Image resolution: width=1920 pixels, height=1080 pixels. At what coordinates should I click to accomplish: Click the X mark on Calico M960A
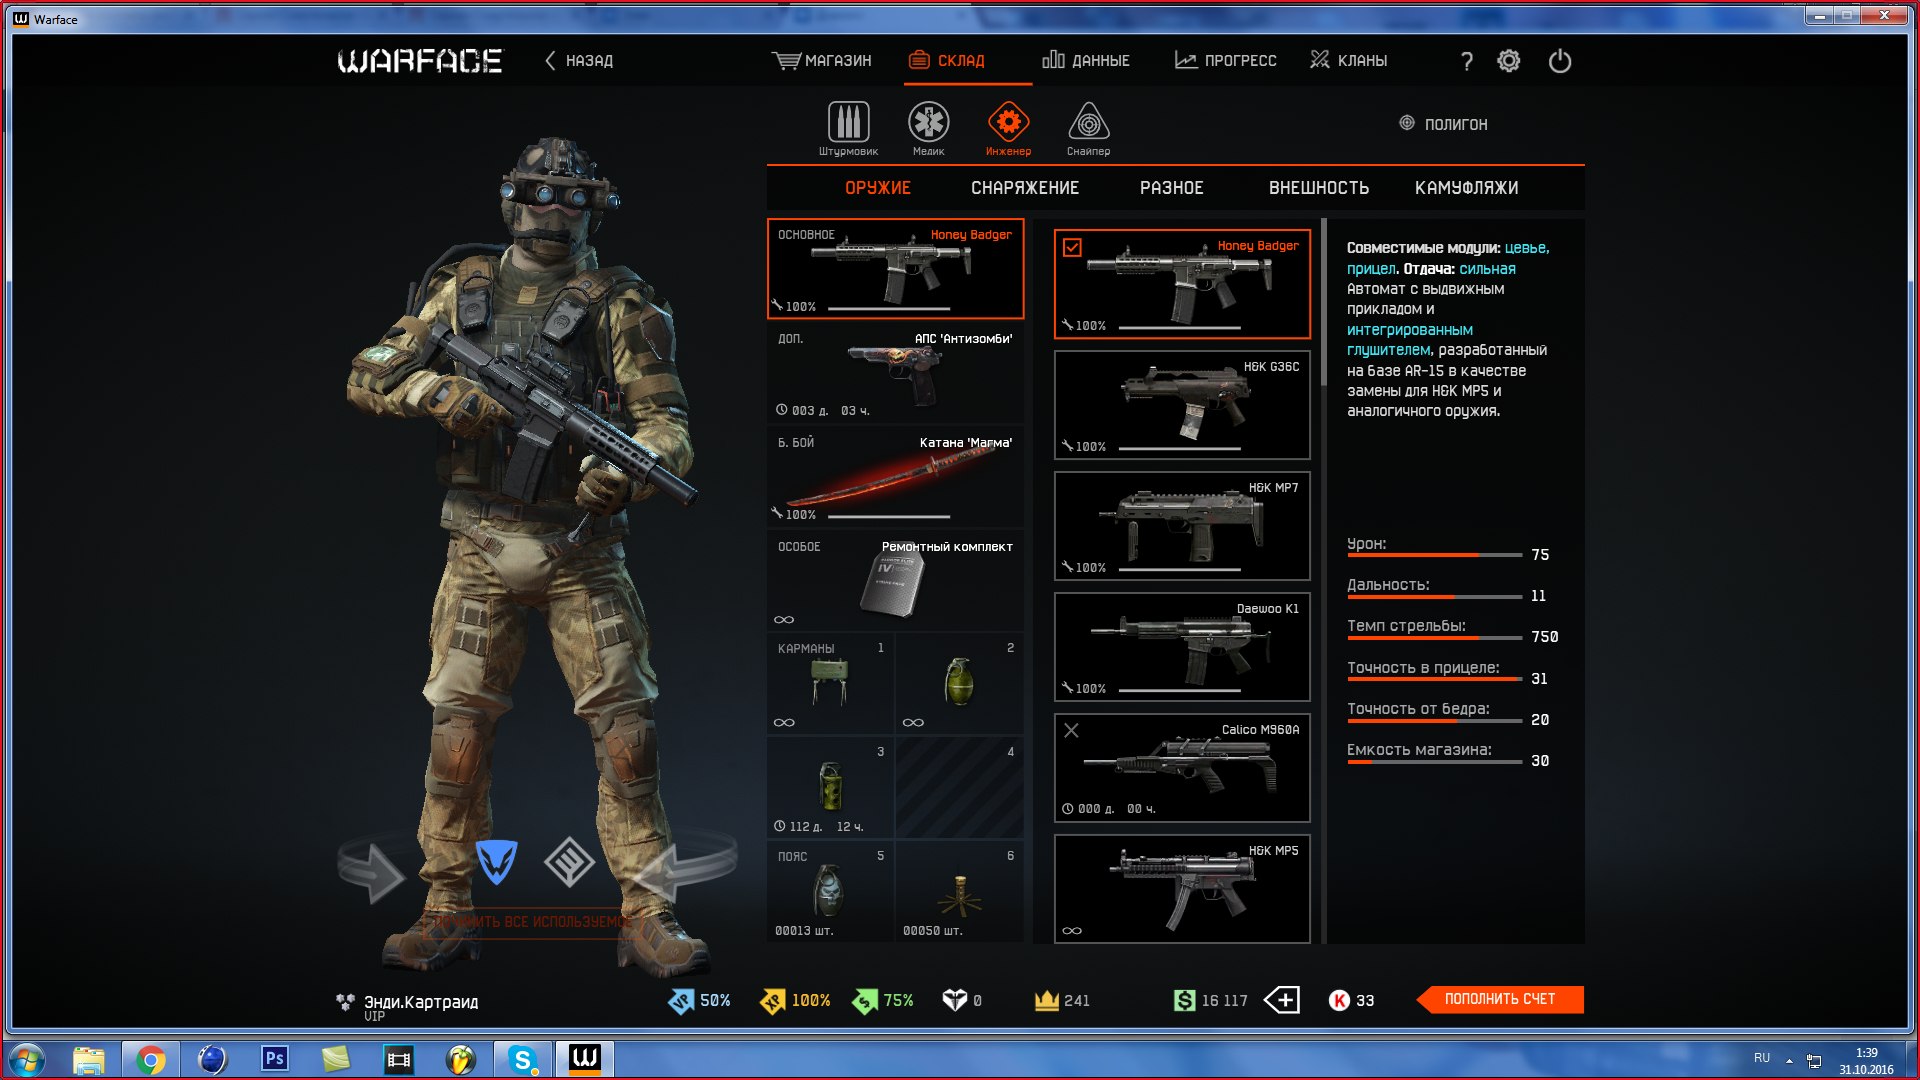pos(1071,731)
